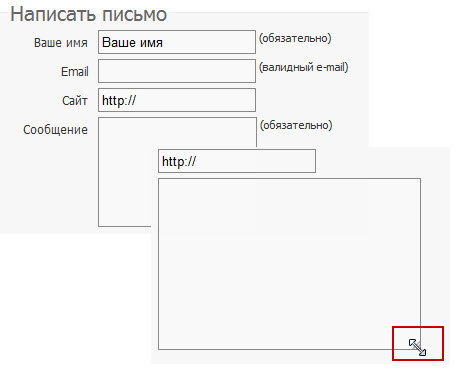Click the "Сообщение" label text
Viewport: 459px width, 375px height.
coord(55,129)
